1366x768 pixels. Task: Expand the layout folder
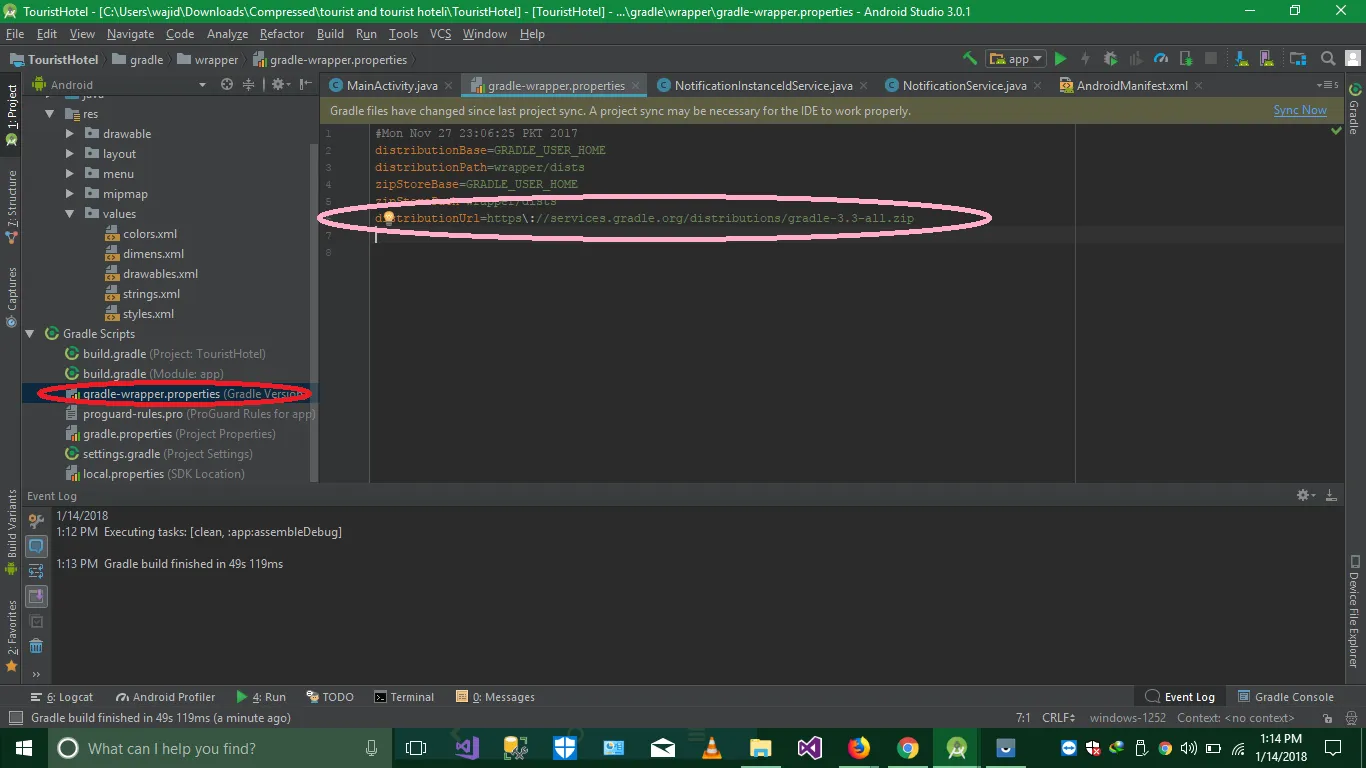click(x=69, y=154)
